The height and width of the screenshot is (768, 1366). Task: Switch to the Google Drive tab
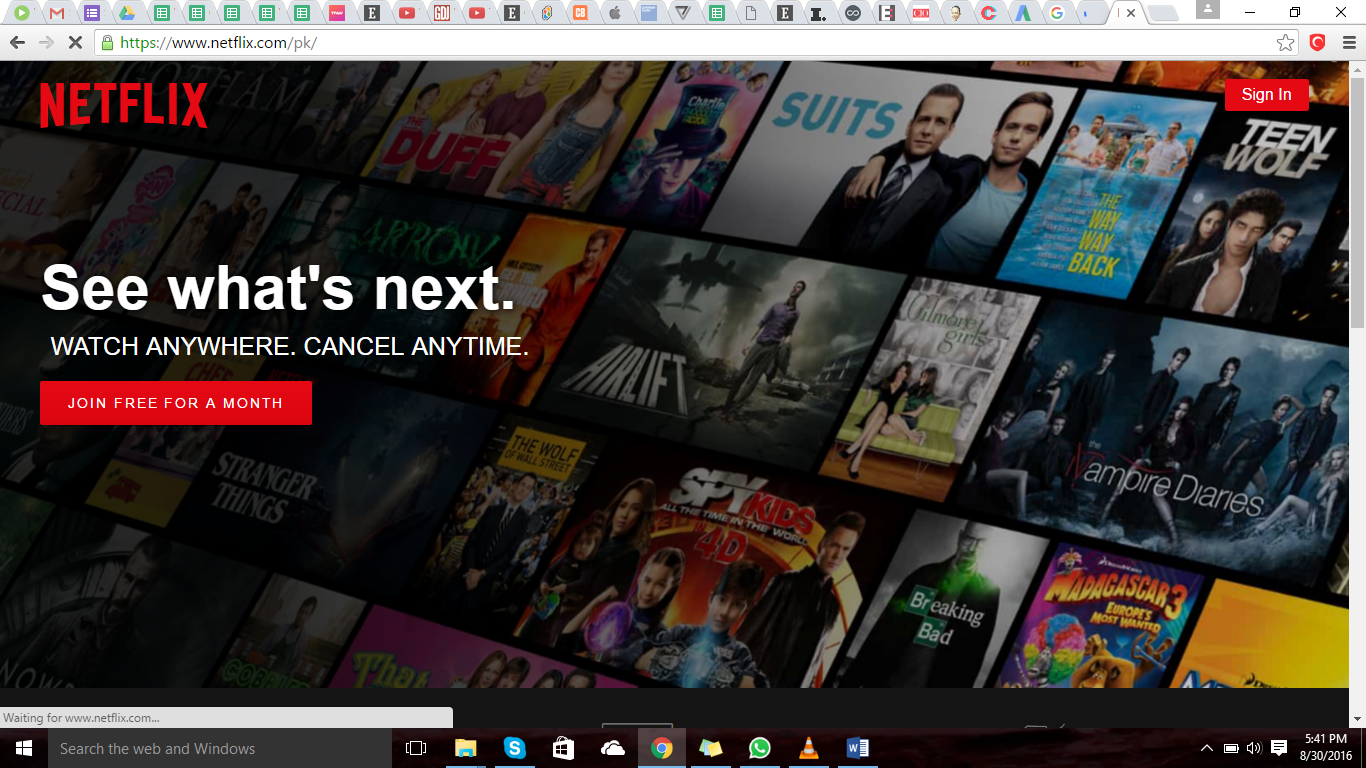127,13
